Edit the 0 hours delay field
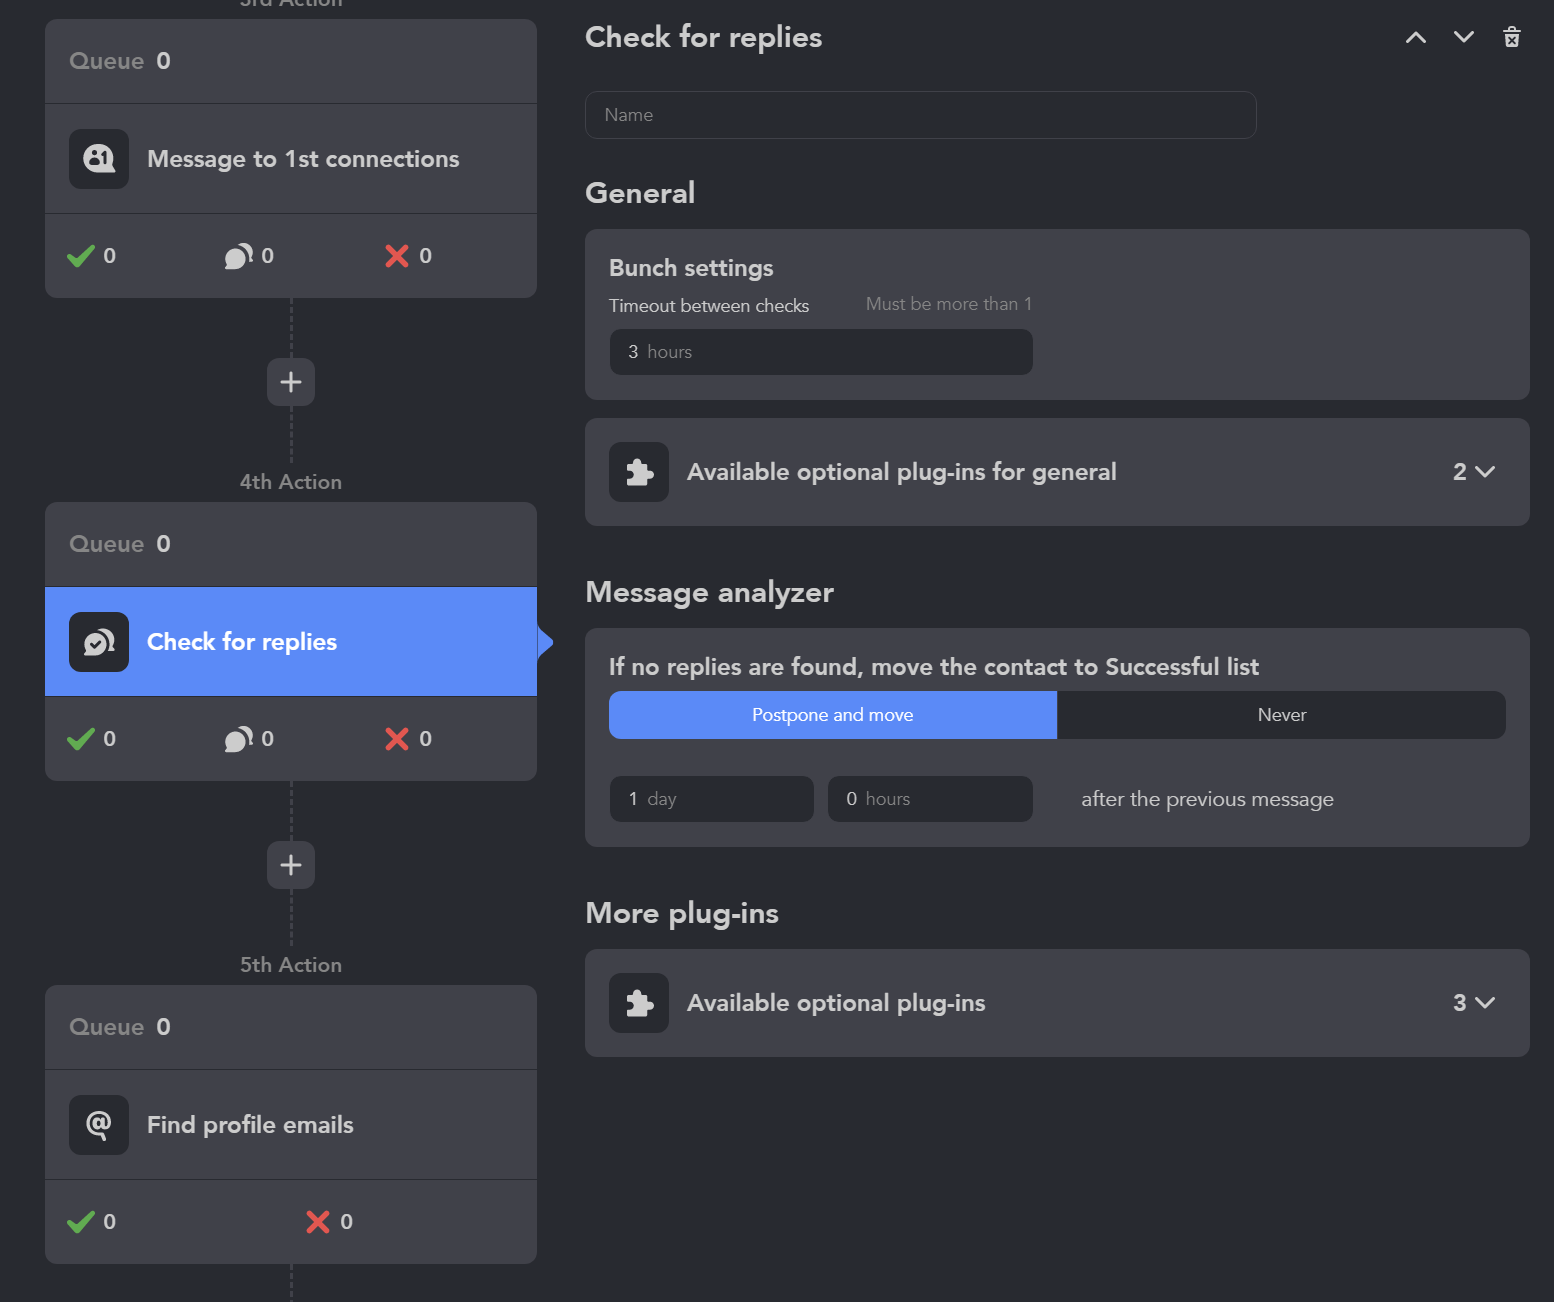The width and height of the screenshot is (1554, 1302). point(929,799)
